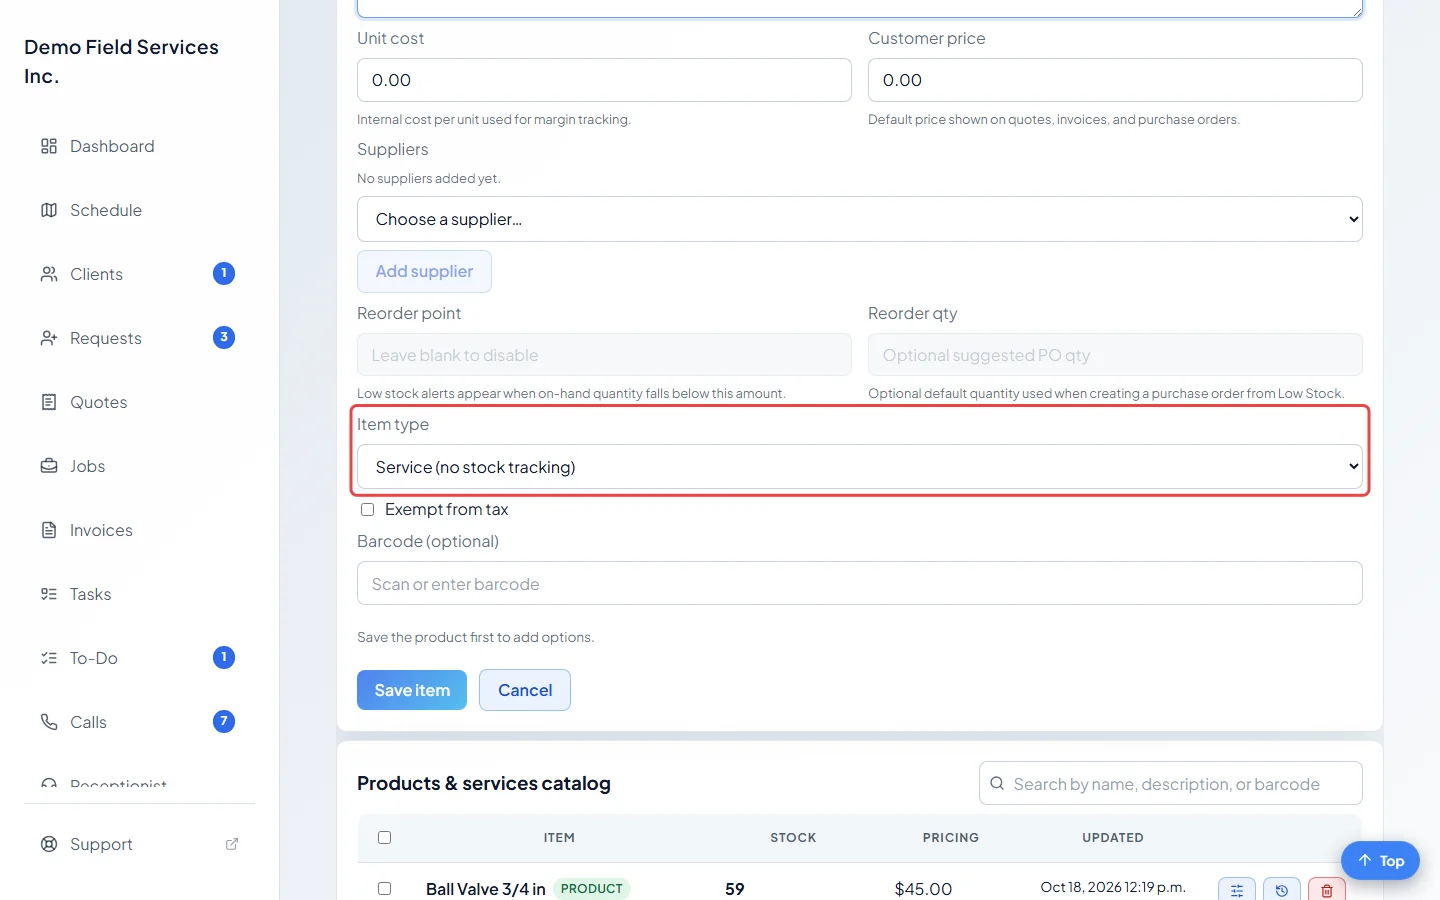Select all items via header checkbox
Screen dimensions: 1440x900
[385, 838]
